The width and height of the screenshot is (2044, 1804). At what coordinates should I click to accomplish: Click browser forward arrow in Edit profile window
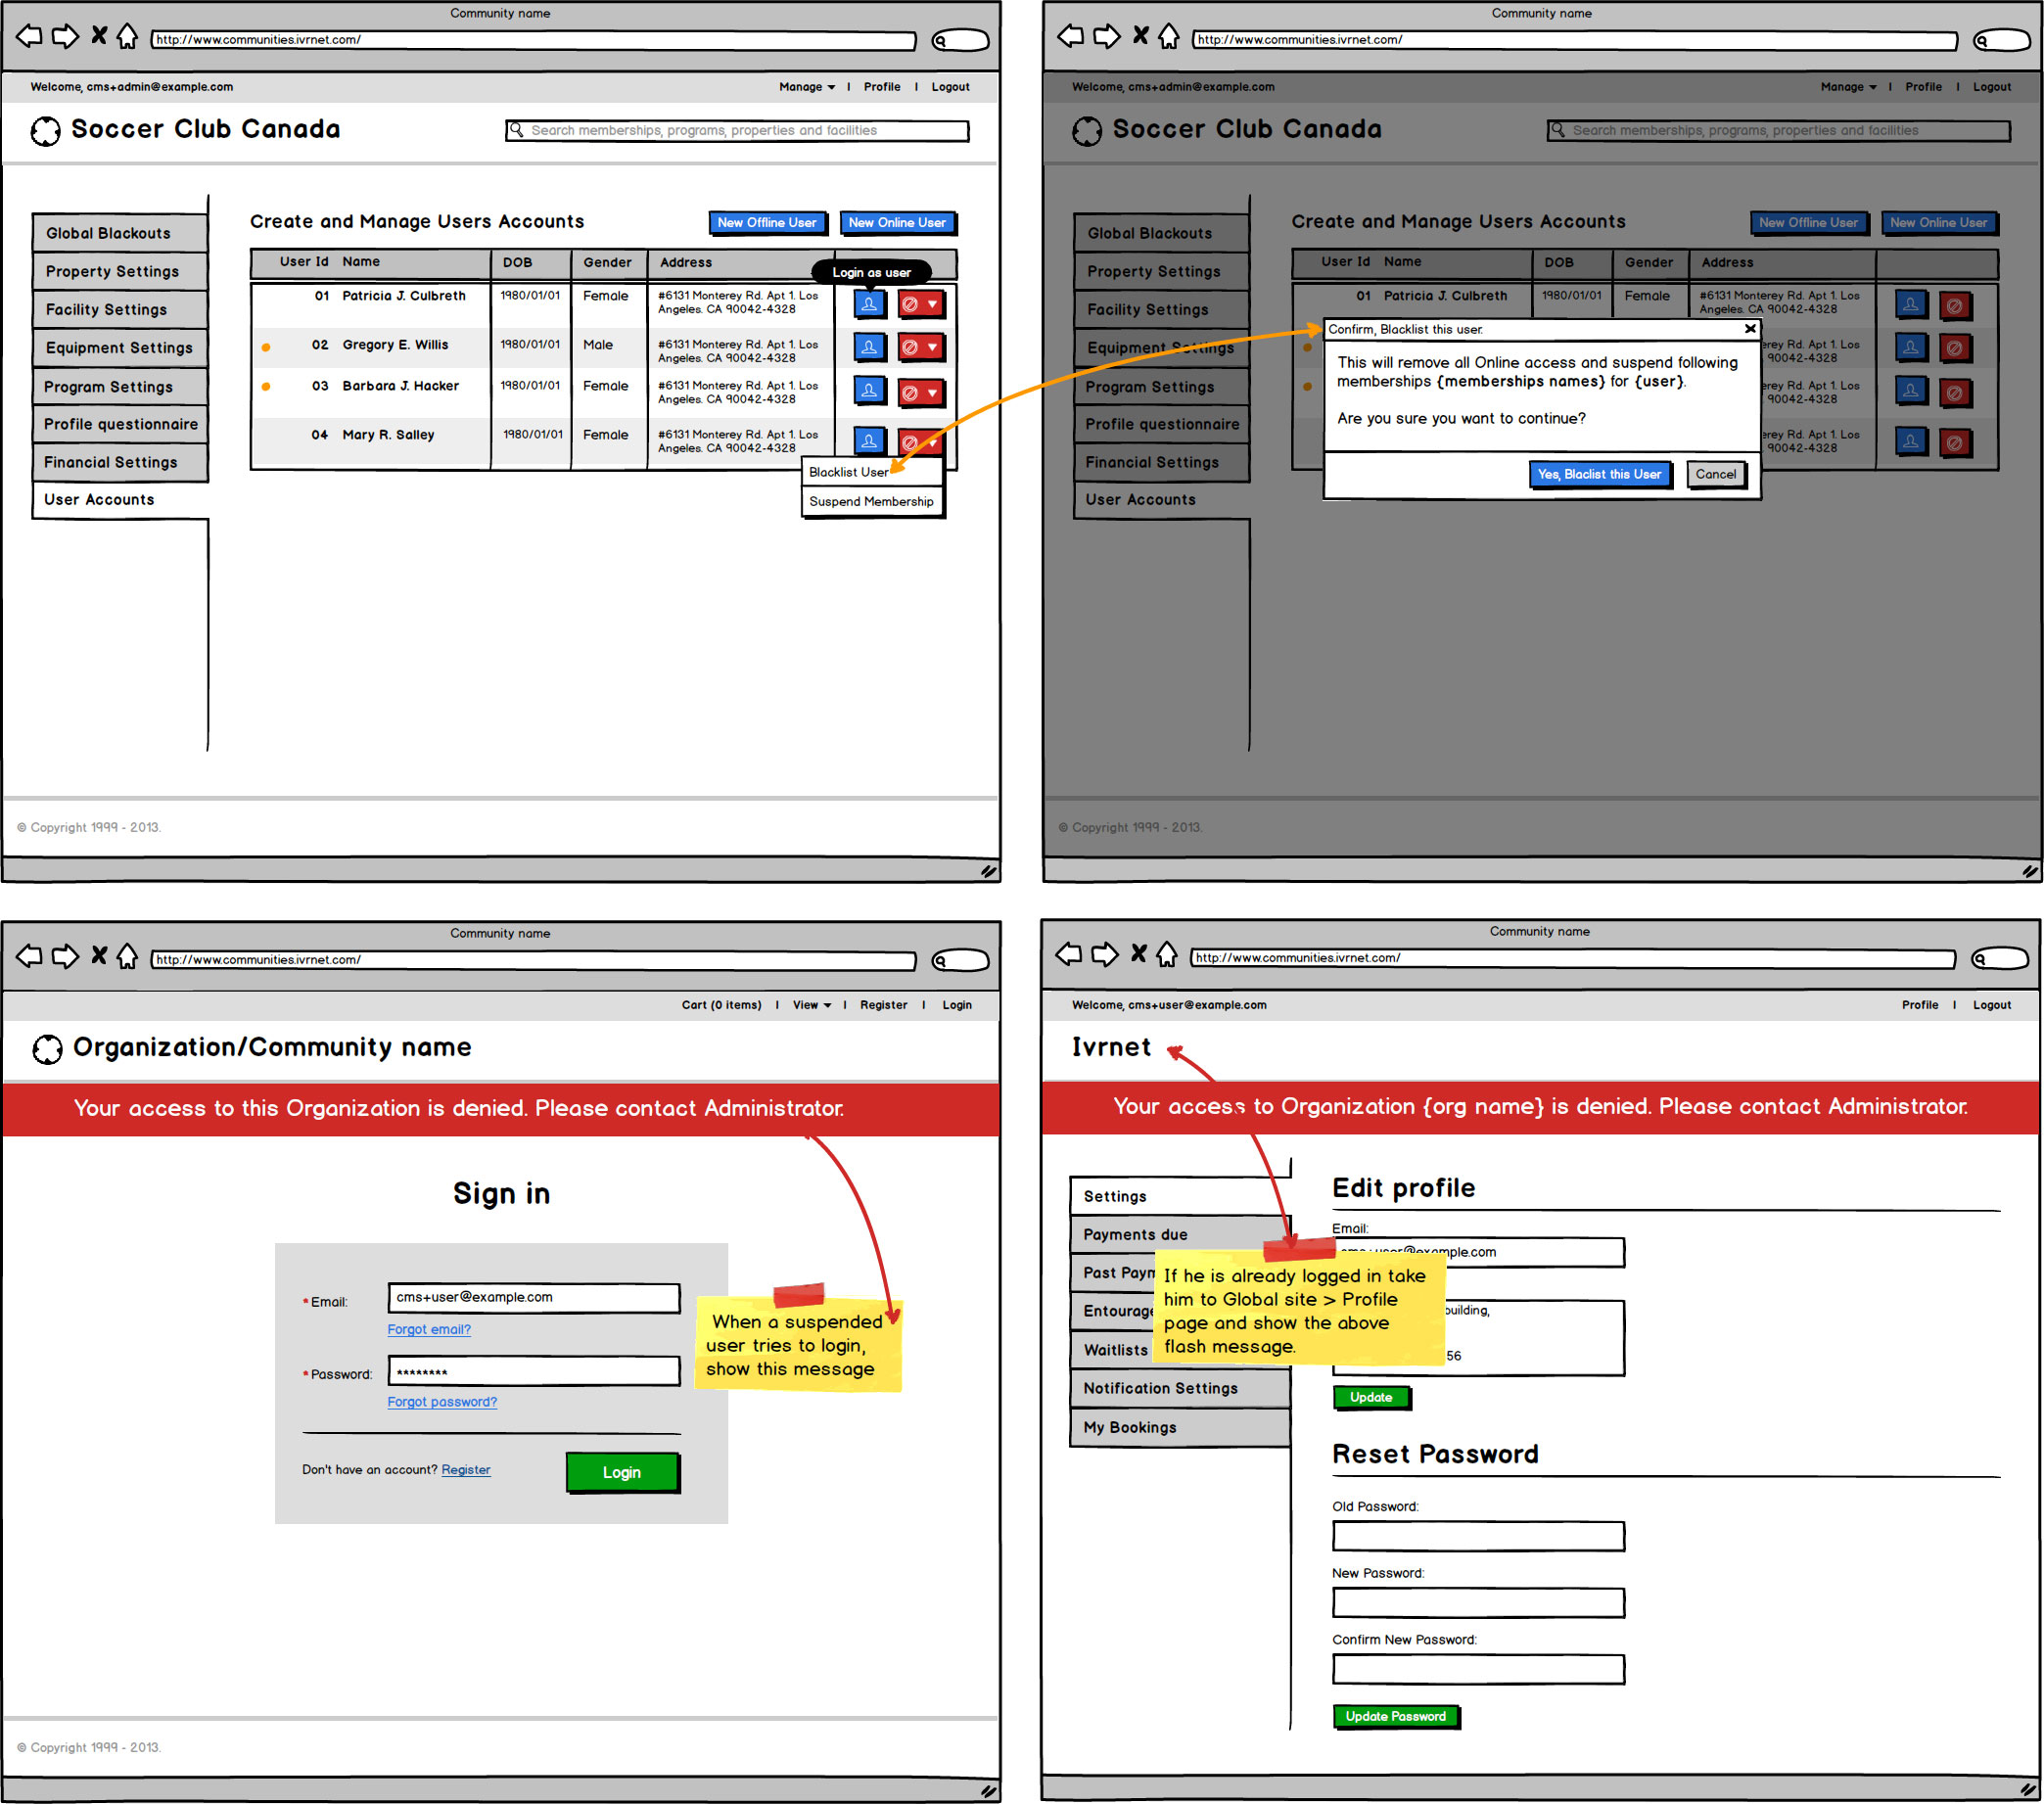tap(1104, 954)
